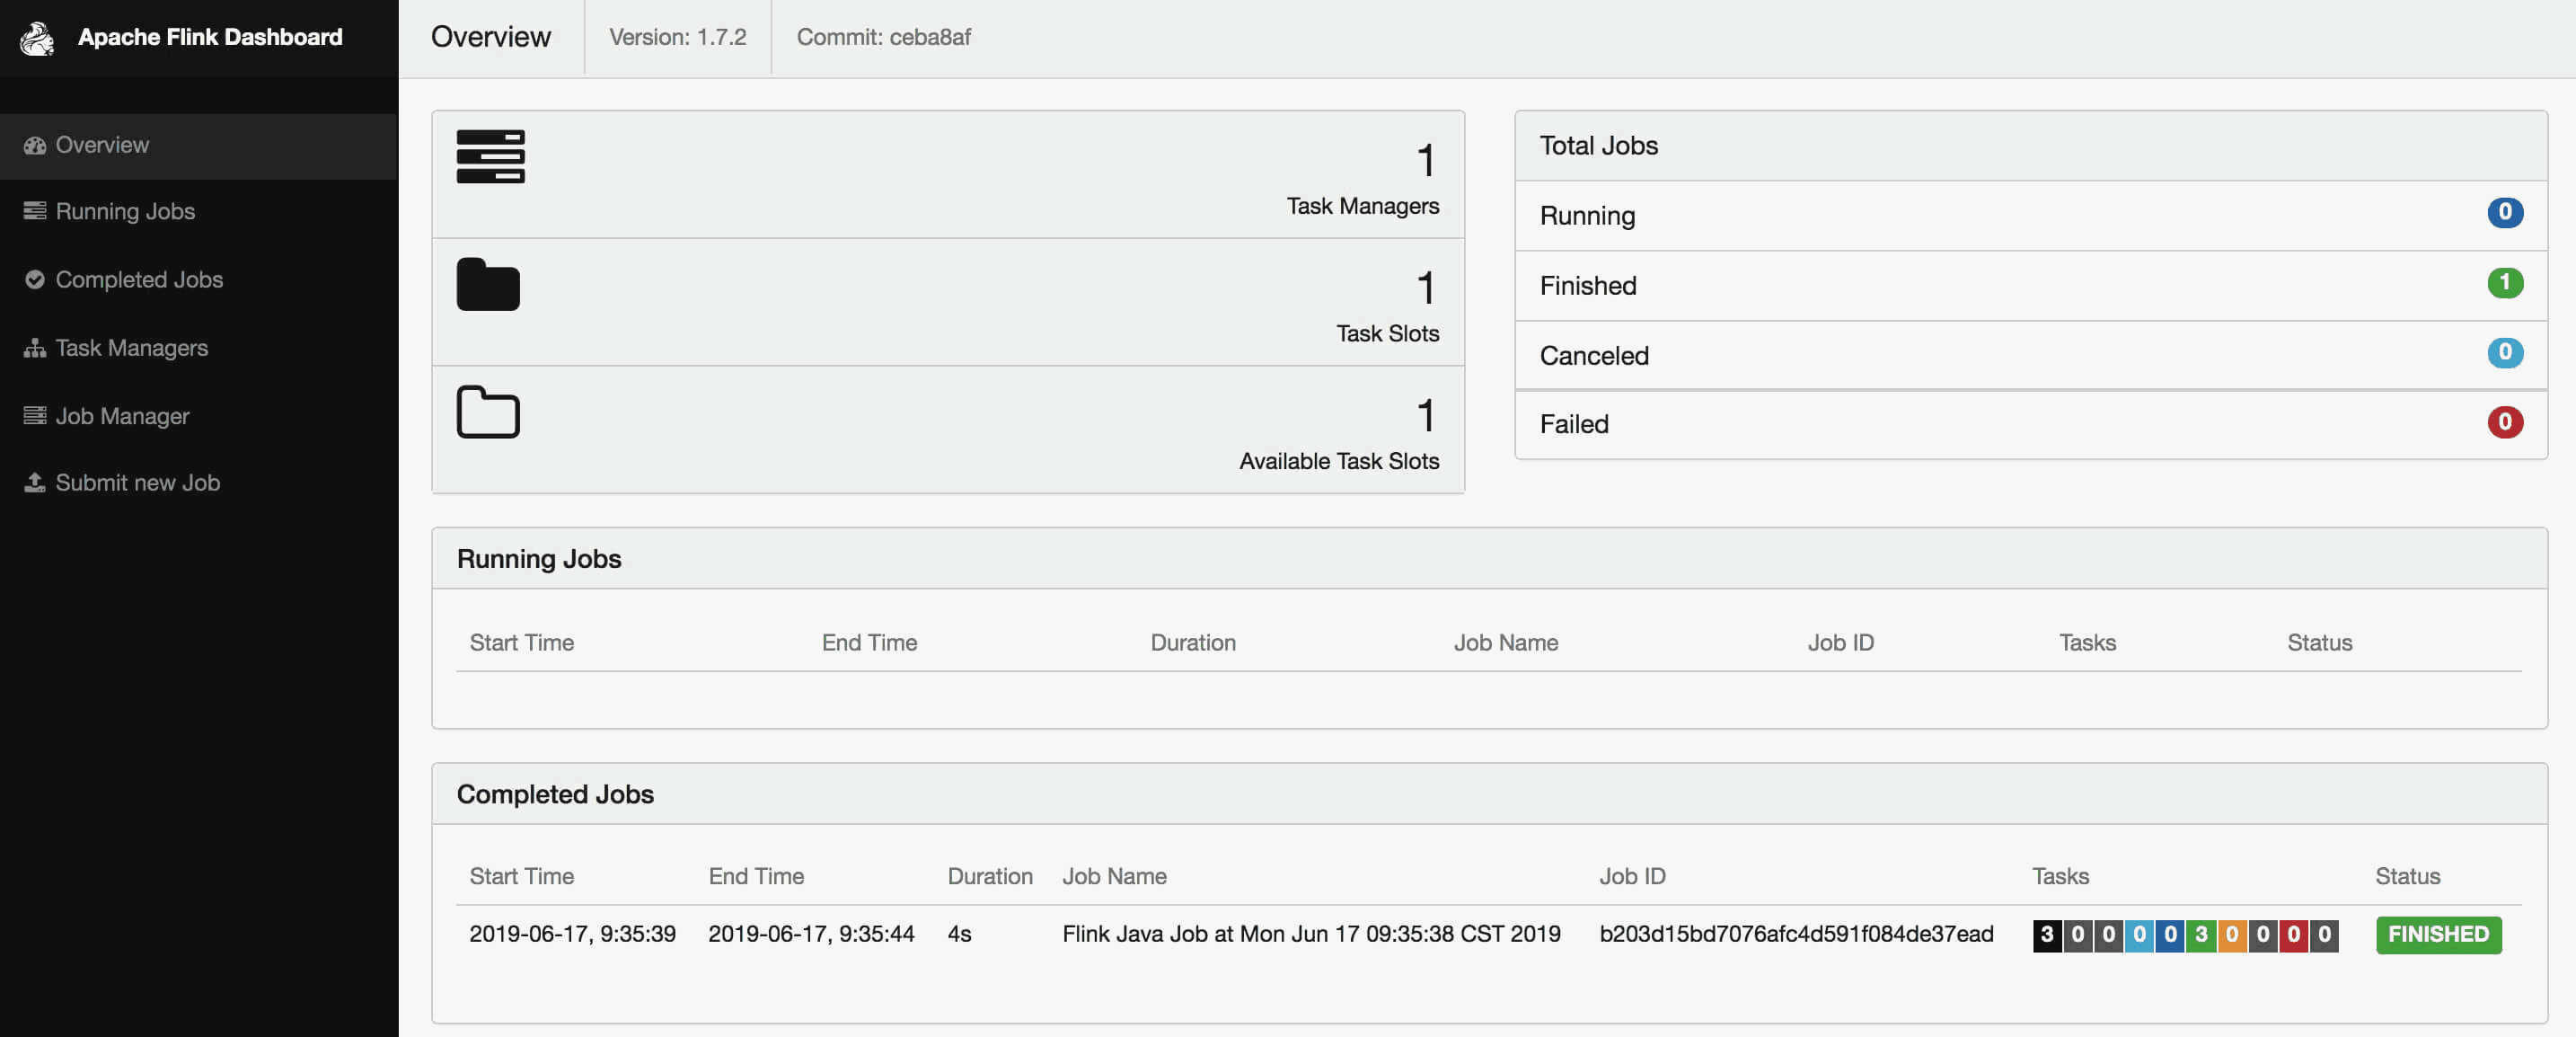Go to Completed Jobs in sidebar
Screen dimensions: 2576x1037
(198, 280)
